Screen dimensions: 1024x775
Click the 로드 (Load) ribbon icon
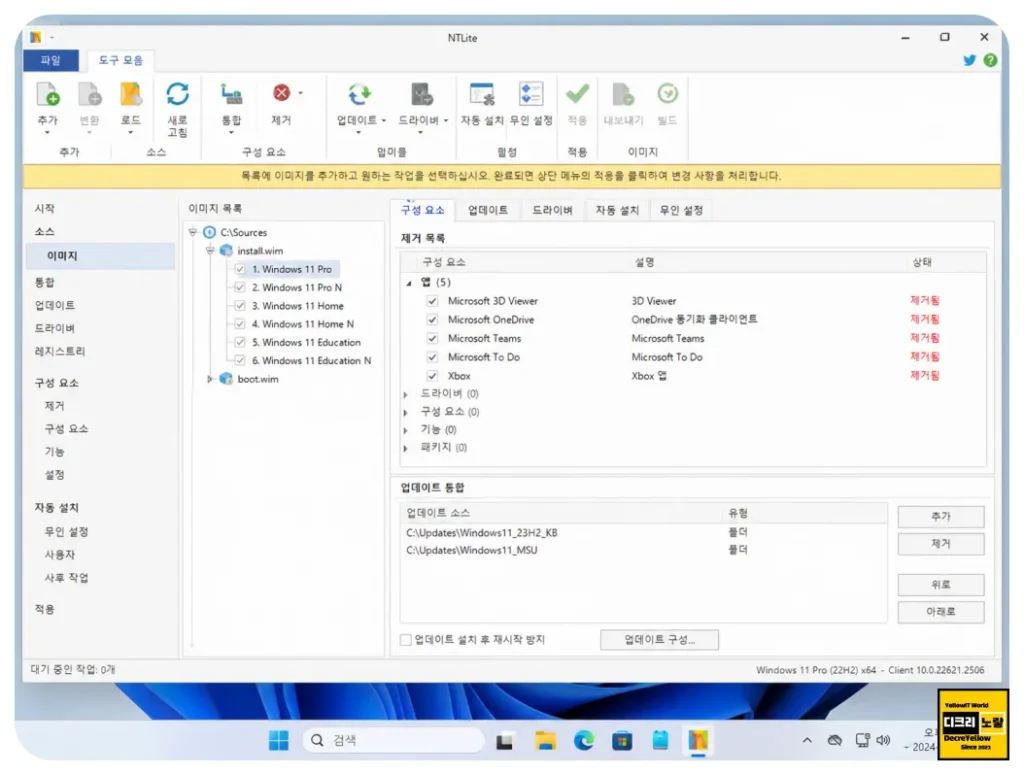tap(131, 96)
